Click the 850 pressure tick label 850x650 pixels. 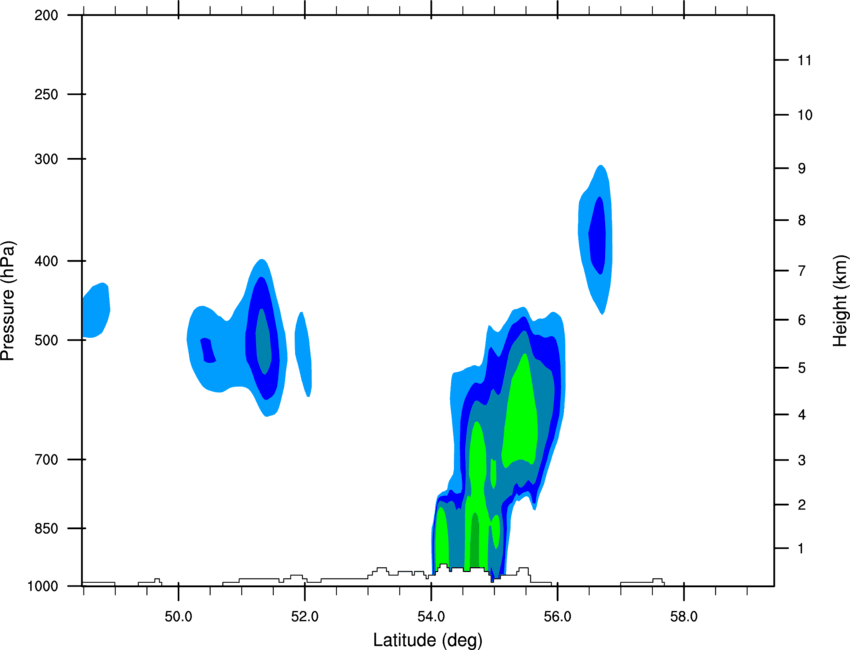47,528
